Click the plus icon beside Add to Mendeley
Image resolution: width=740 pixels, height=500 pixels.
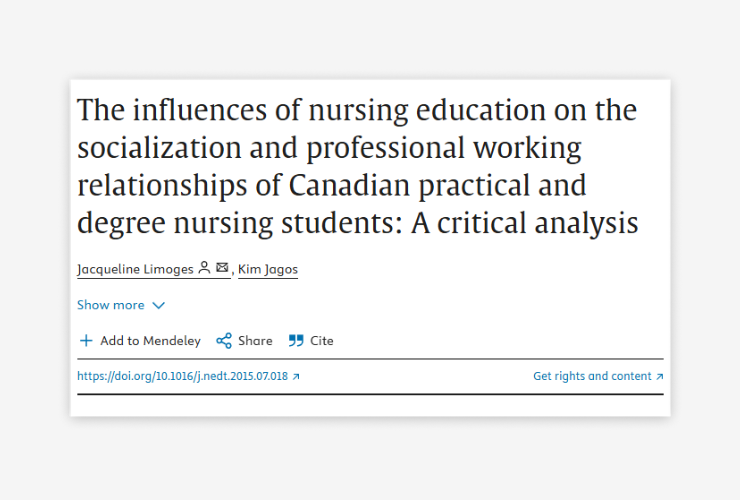click(x=86, y=340)
